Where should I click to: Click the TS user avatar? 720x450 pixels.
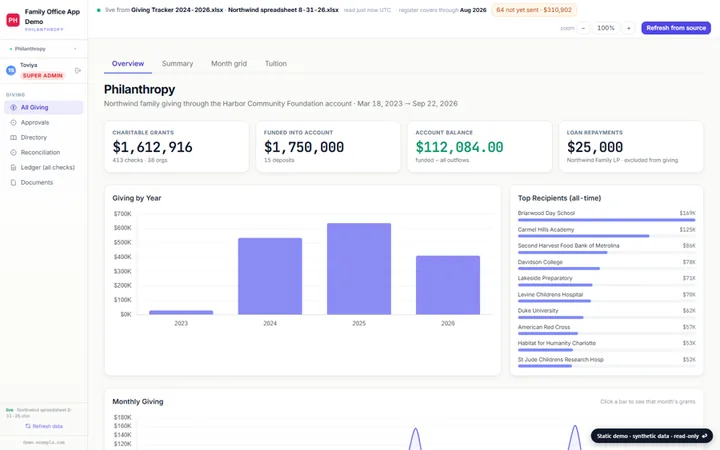point(11,70)
